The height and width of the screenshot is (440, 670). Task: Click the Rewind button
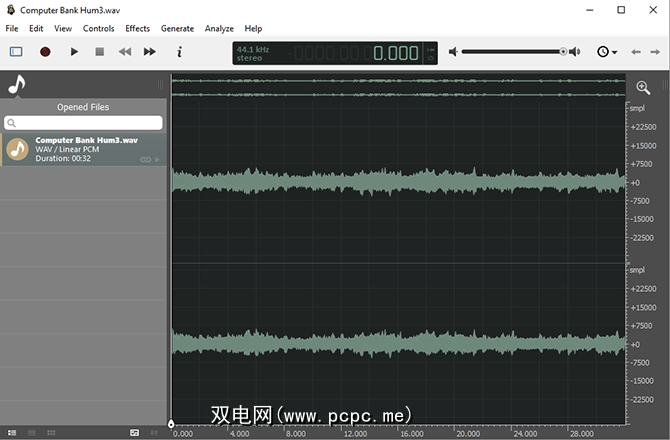coord(125,52)
